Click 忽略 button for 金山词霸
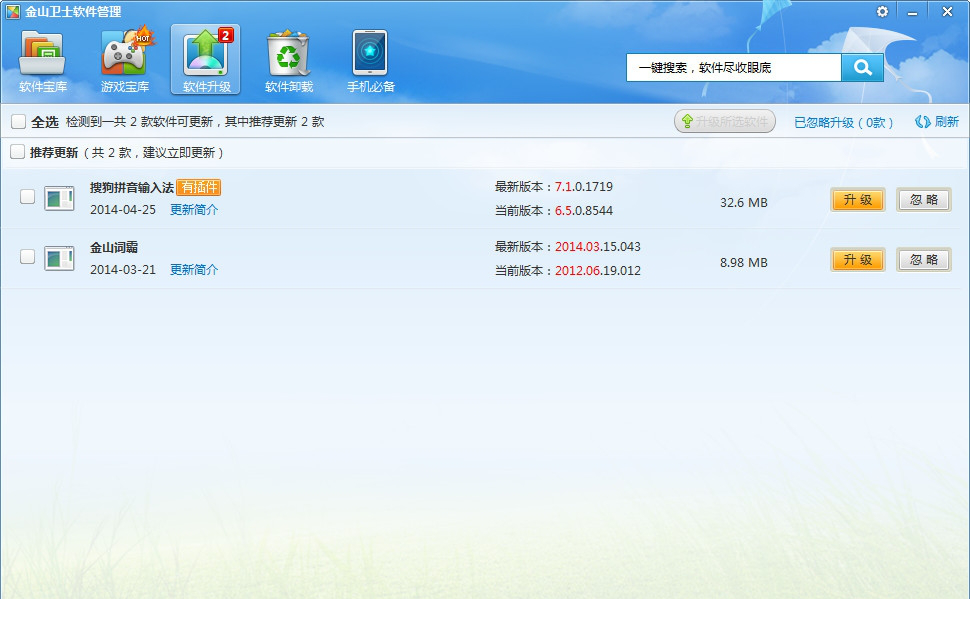This screenshot has height=622, width=970. click(924, 260)
